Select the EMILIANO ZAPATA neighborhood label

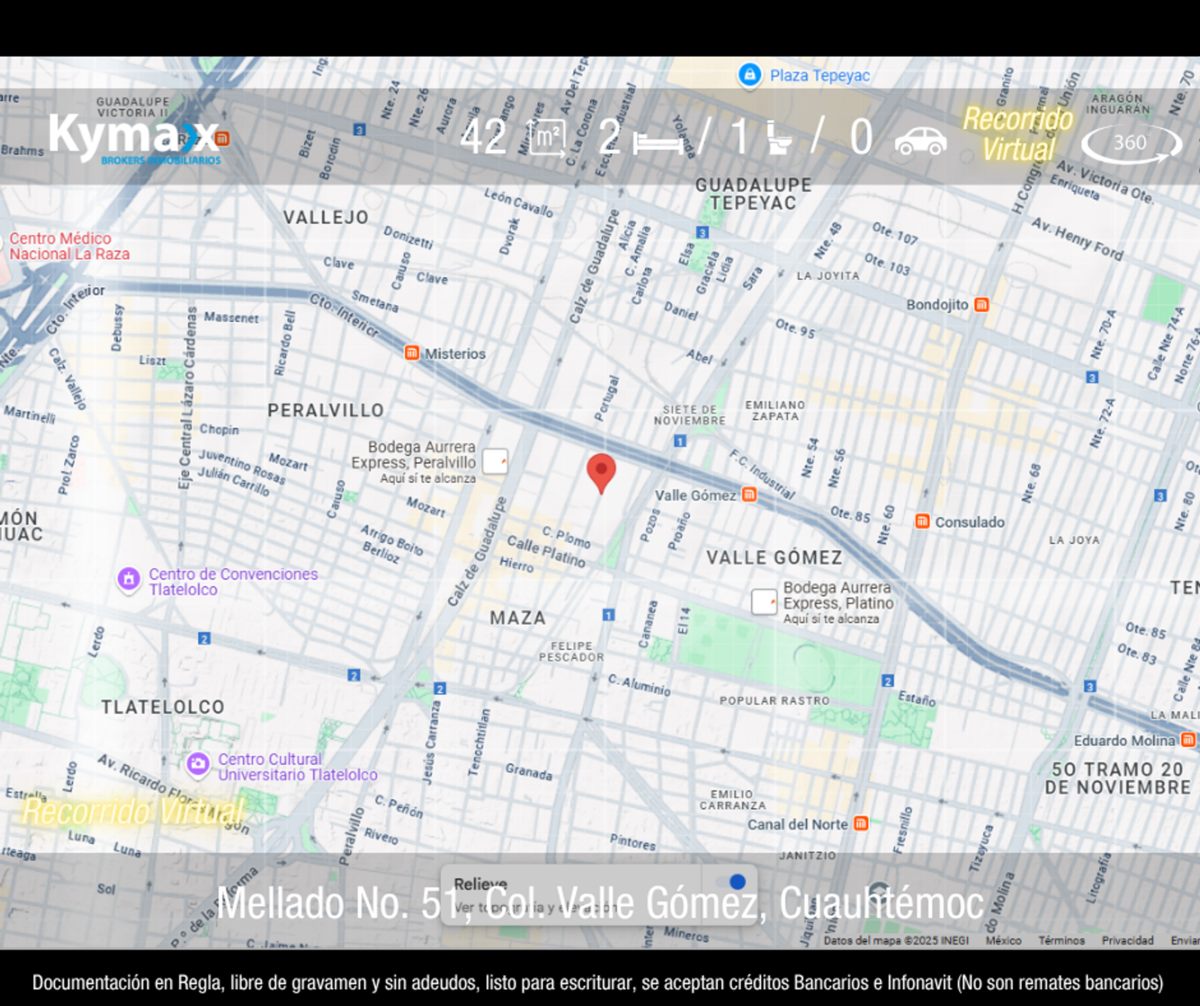pos(775,410)
